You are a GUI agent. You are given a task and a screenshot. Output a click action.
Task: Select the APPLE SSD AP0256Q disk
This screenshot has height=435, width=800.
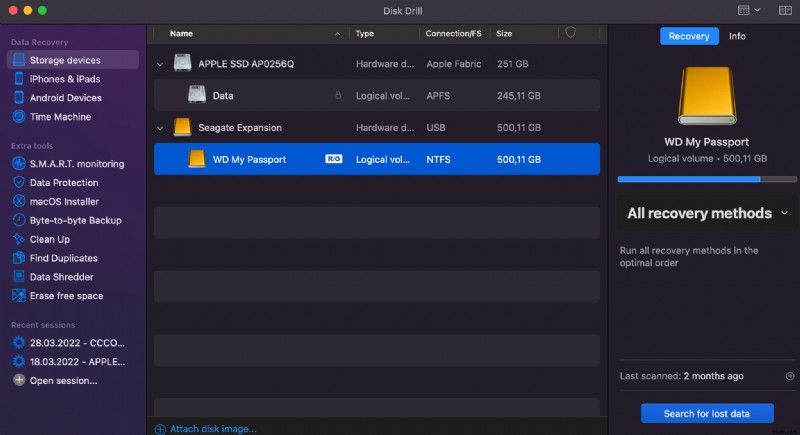[x=377, y=64]
